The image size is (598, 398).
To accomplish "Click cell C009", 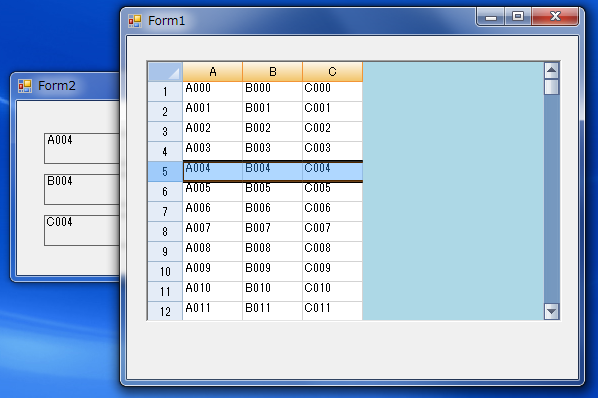I will 333,271.
